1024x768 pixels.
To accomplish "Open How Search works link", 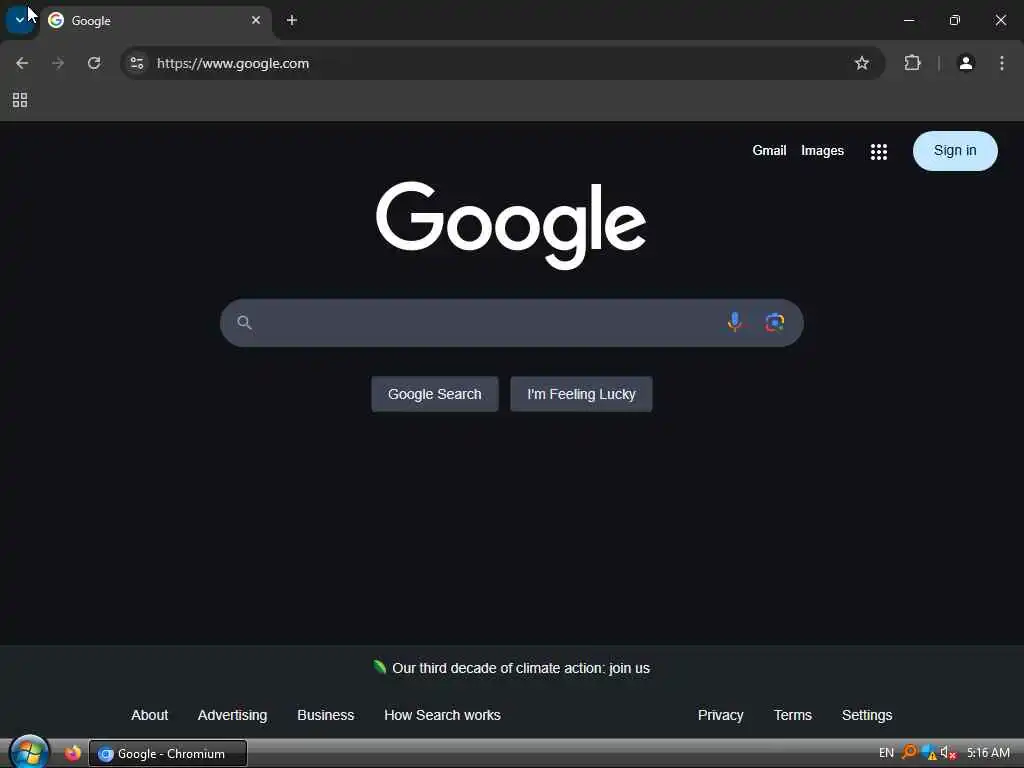I will click(442, 715).
